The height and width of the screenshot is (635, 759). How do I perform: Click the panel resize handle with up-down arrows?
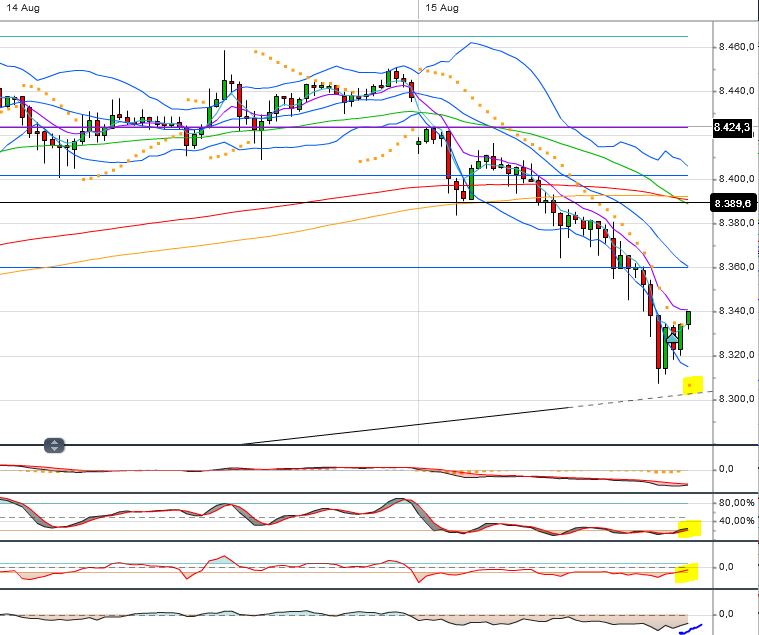pyautogui.click(x=54, y=445)
